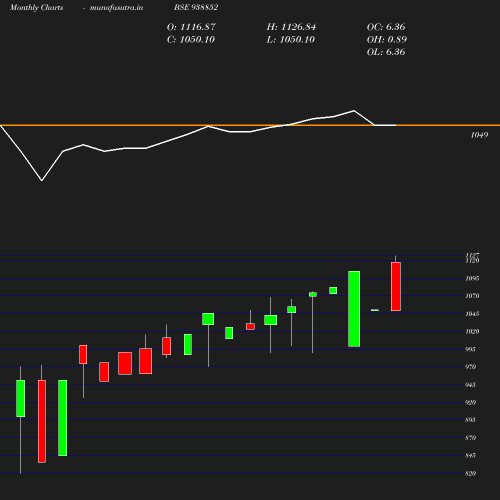
Task: Select the 1020 price axis label
Action: point(472,332)
